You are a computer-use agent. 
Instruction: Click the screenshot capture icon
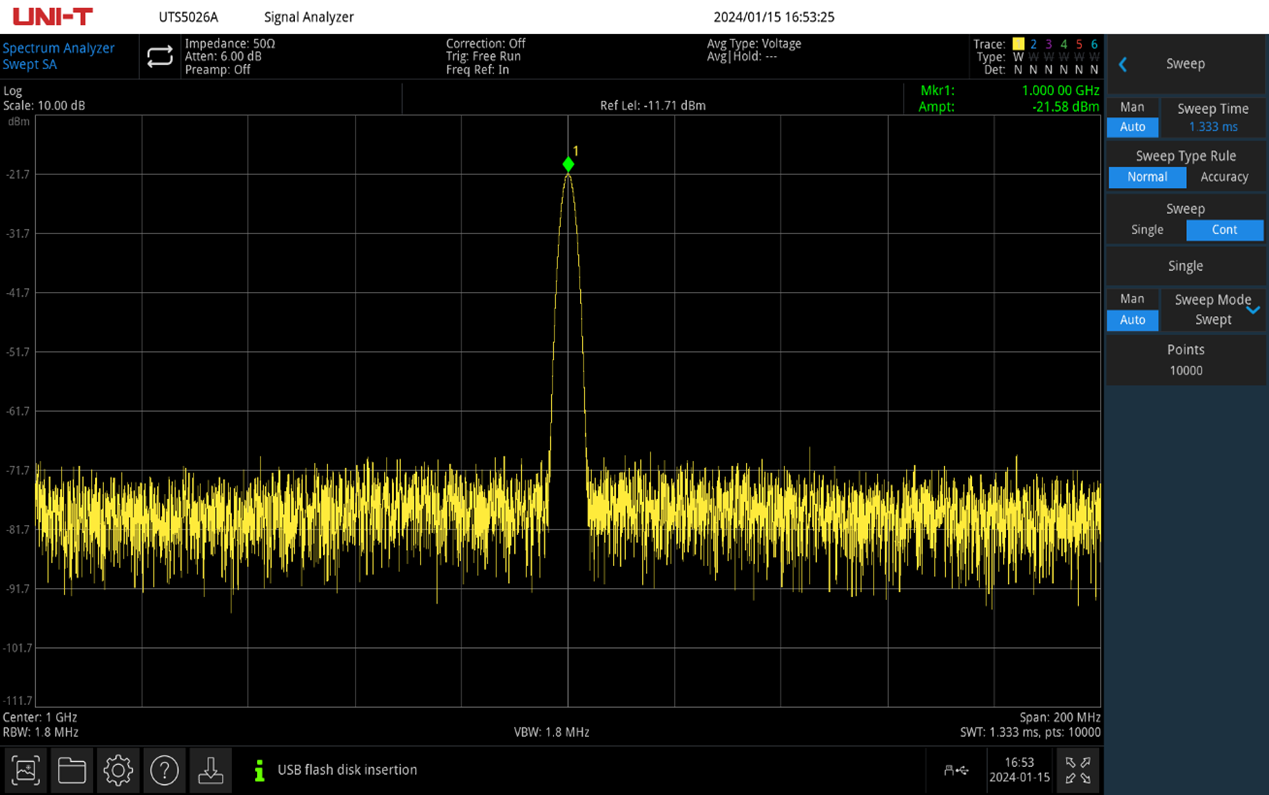pyautogui.click(x=26, y=770)
